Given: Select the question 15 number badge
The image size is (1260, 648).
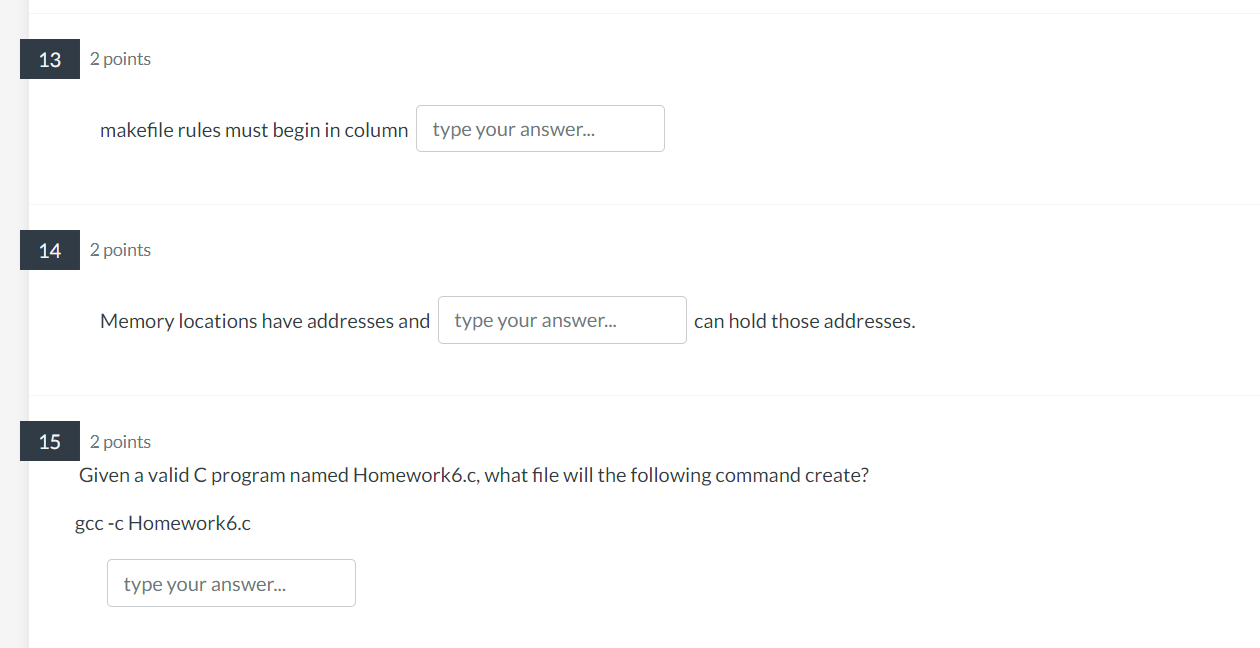Looking at the screenshot, I should (49, 441).
